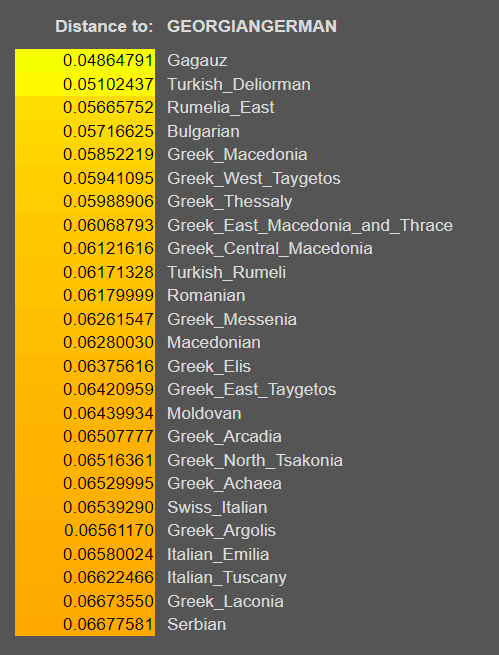499x655 pixels.
Task: Click the Greek_West_Taygetos label
Action: click(x=254, y=179)
